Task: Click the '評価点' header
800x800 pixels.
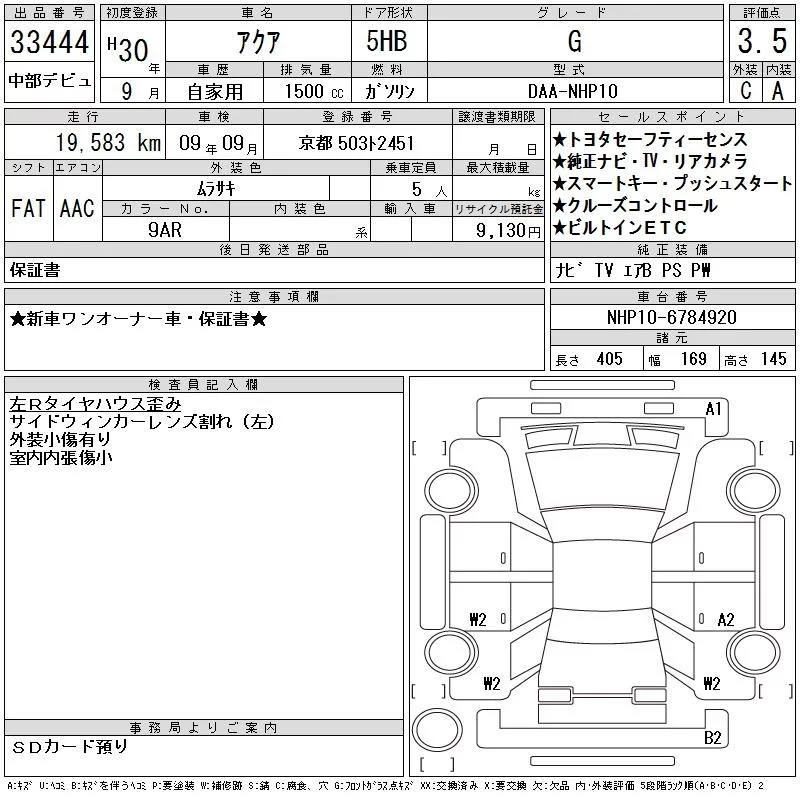Action: point(762,12)
